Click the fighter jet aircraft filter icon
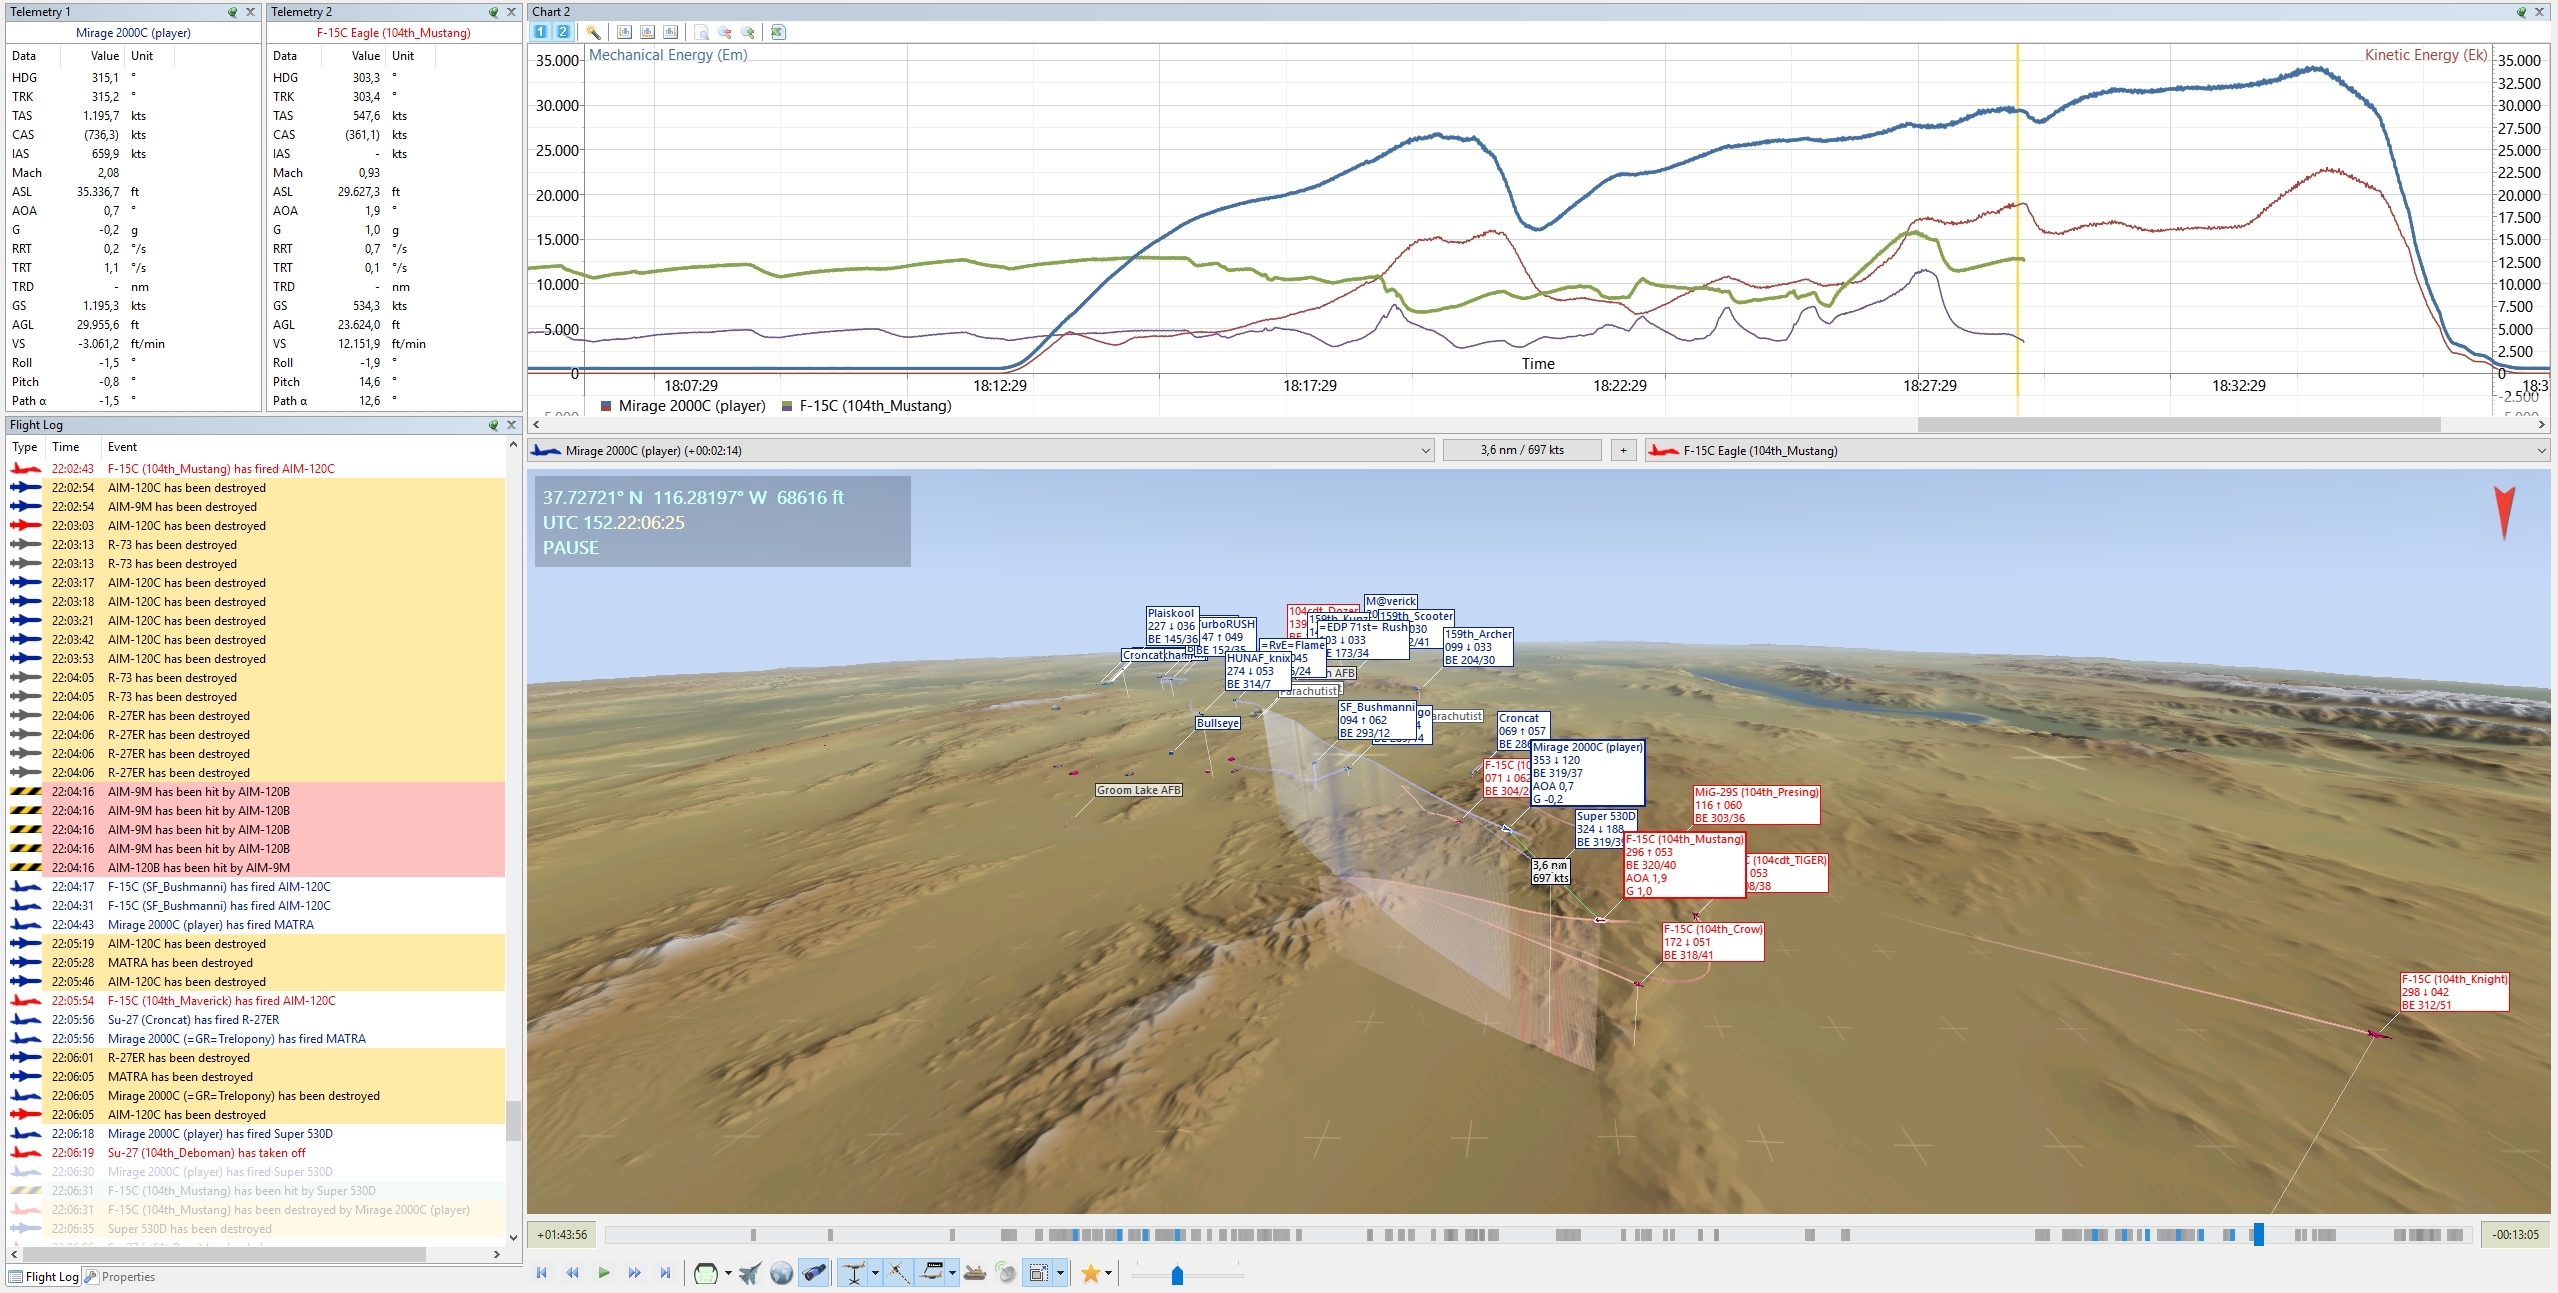 click(x=750, y=1273)
